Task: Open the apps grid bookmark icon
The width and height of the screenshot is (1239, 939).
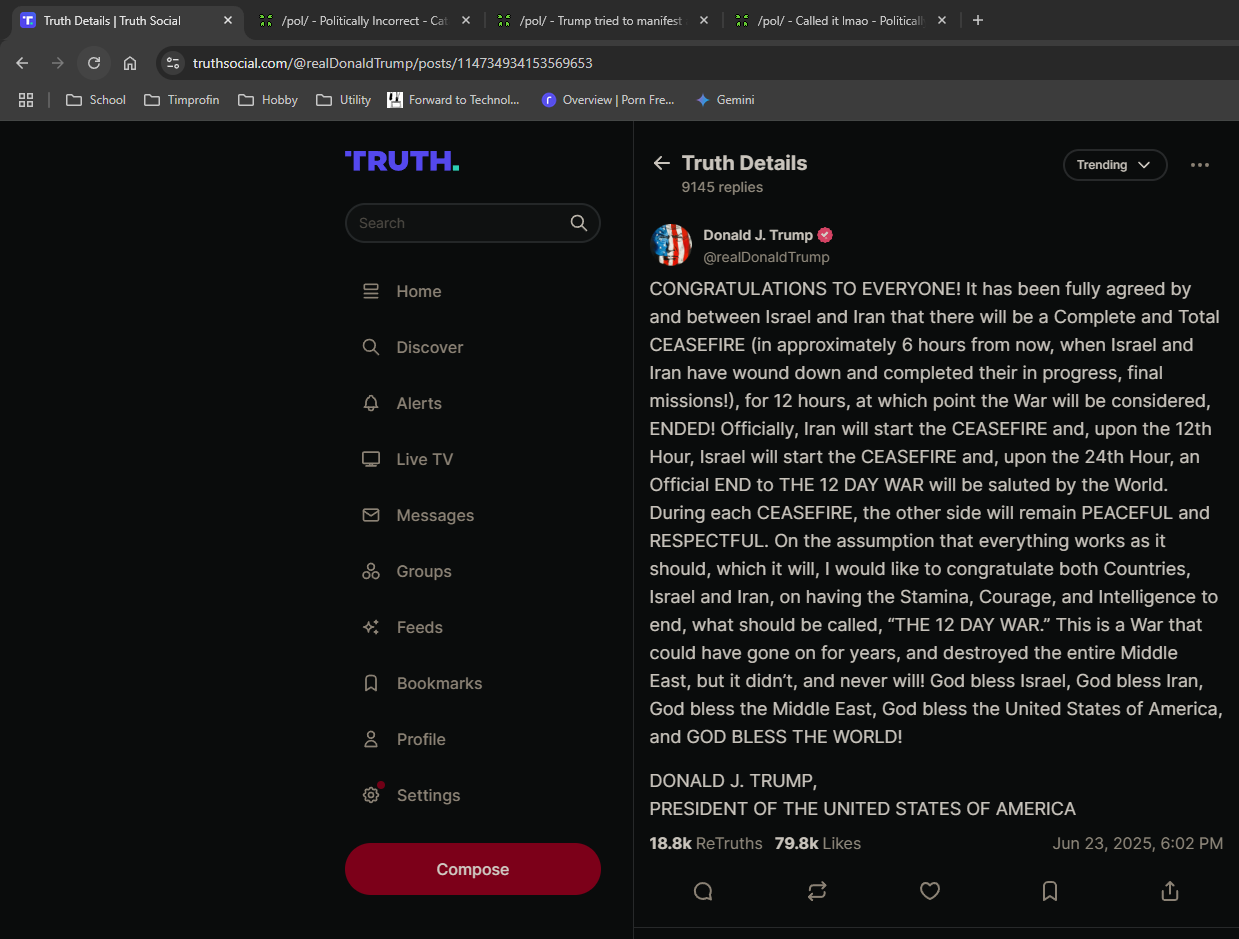Action: click(x=26, y=100)
